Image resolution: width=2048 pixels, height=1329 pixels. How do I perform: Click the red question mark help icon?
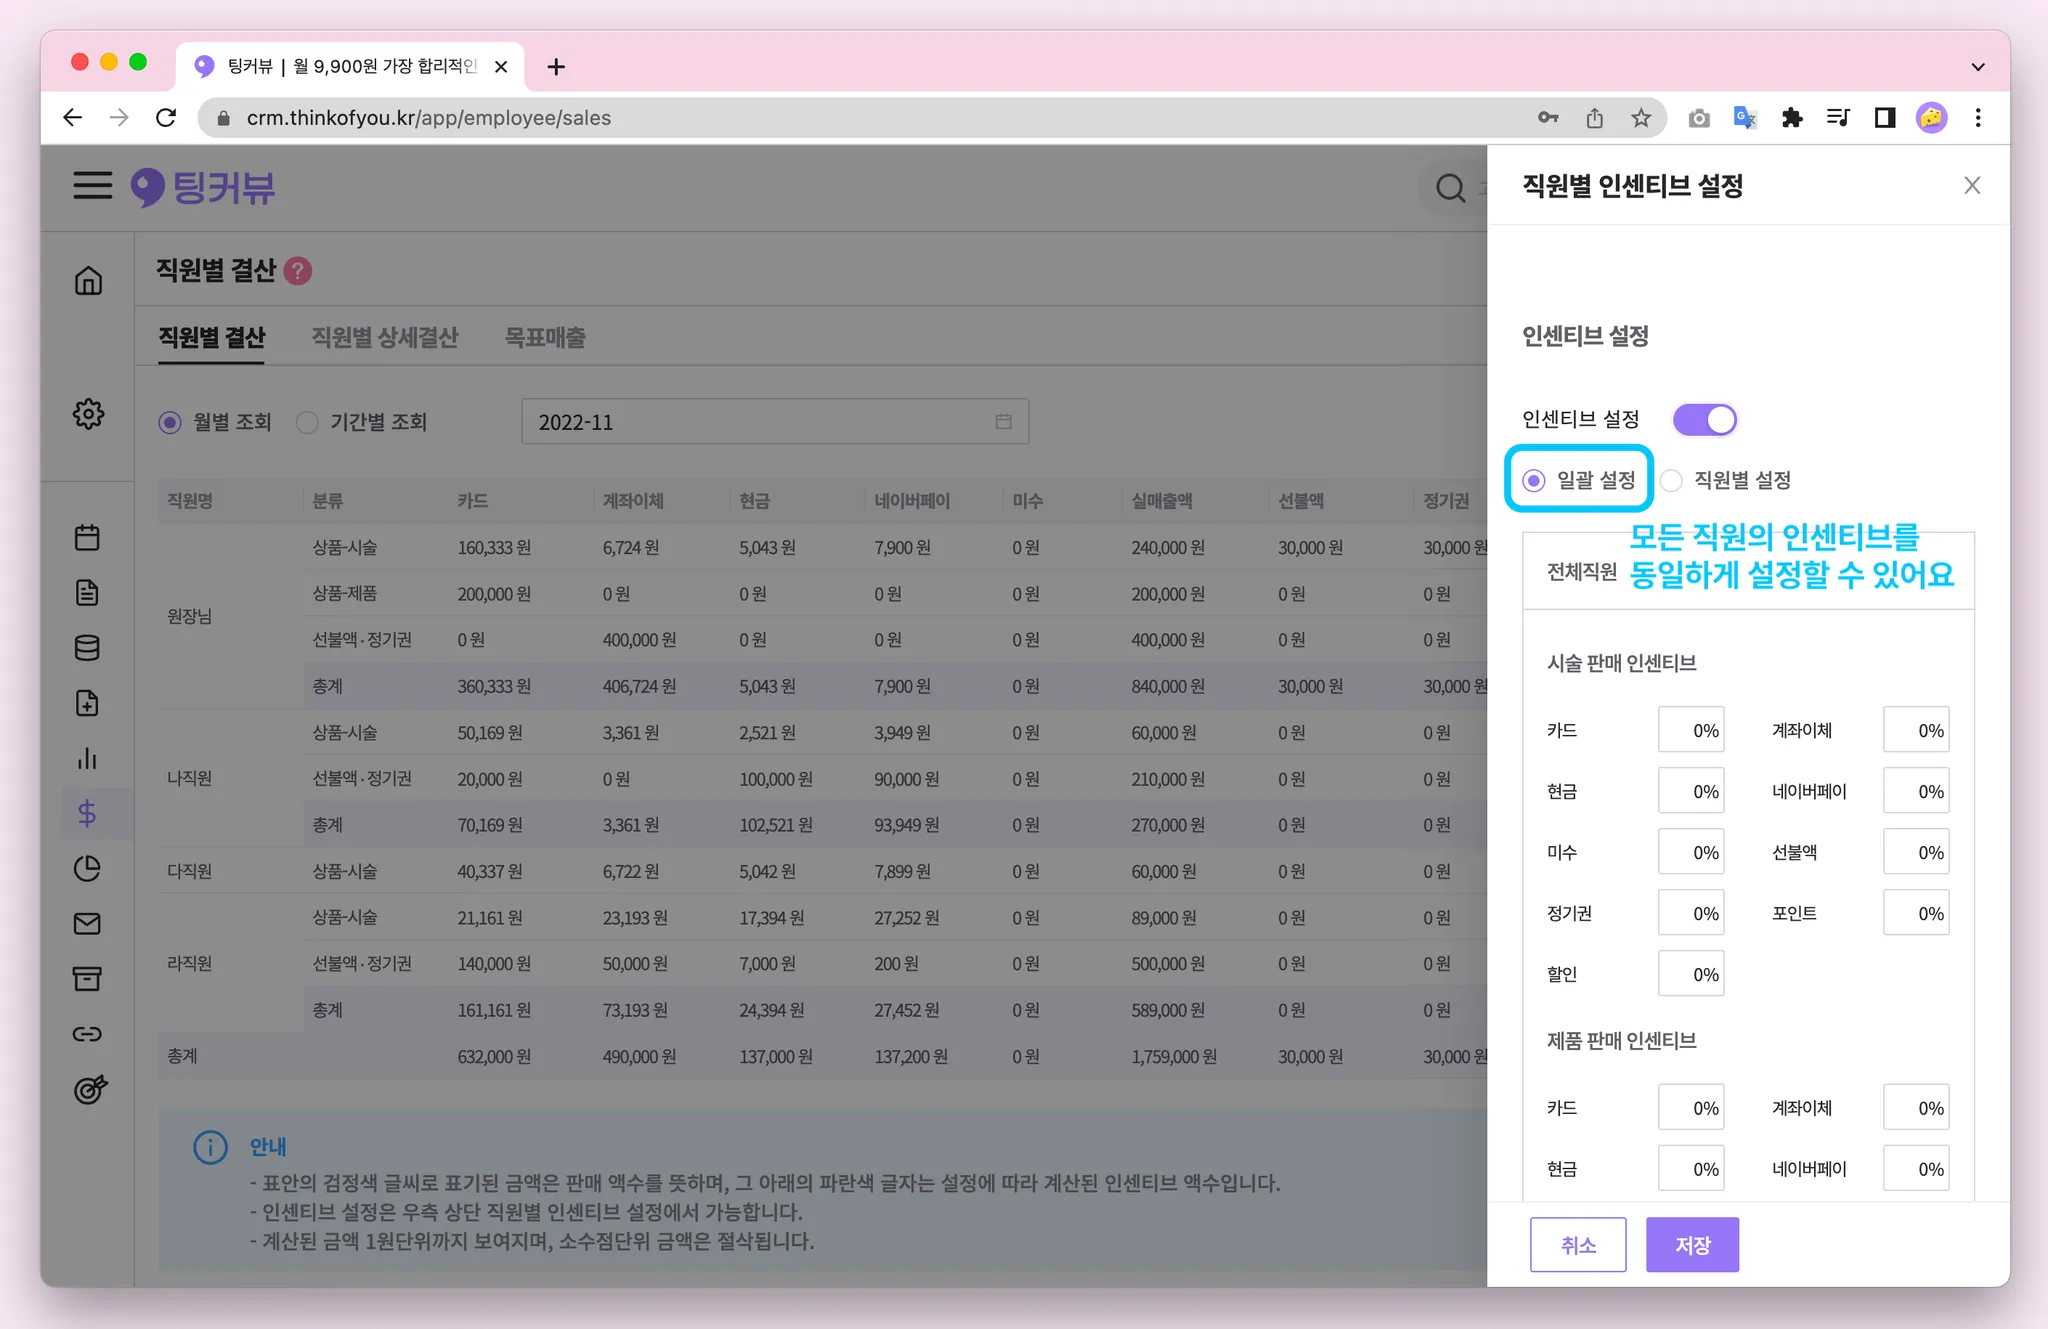coord(298,271)
